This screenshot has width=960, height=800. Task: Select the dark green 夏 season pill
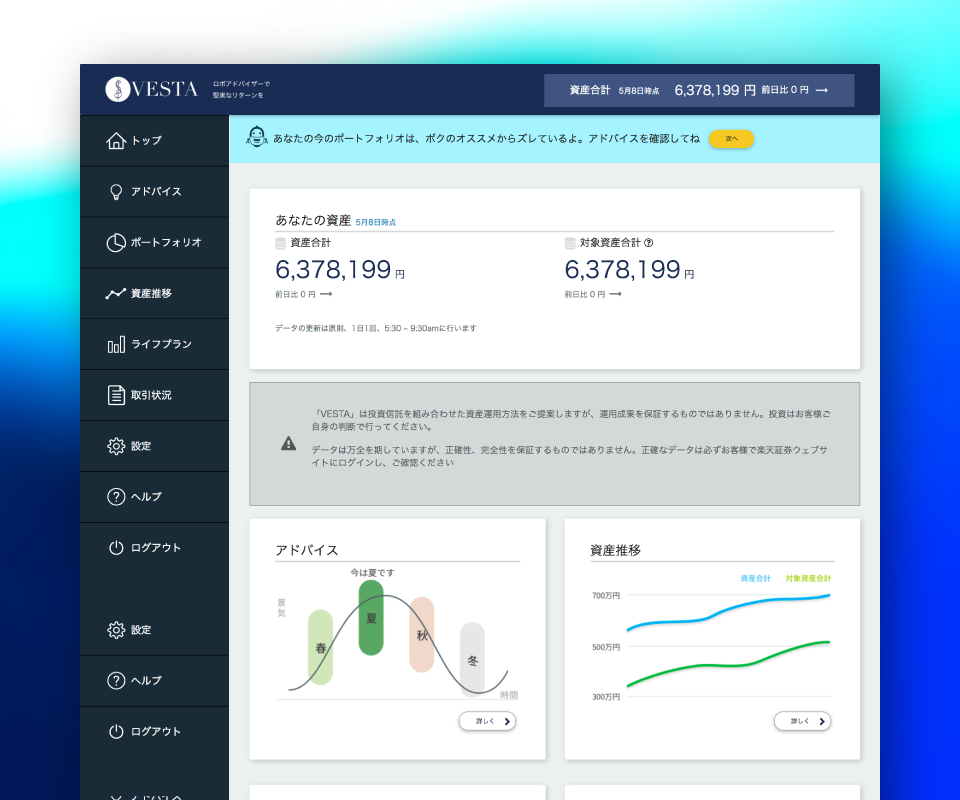click(x=371, y=618)
